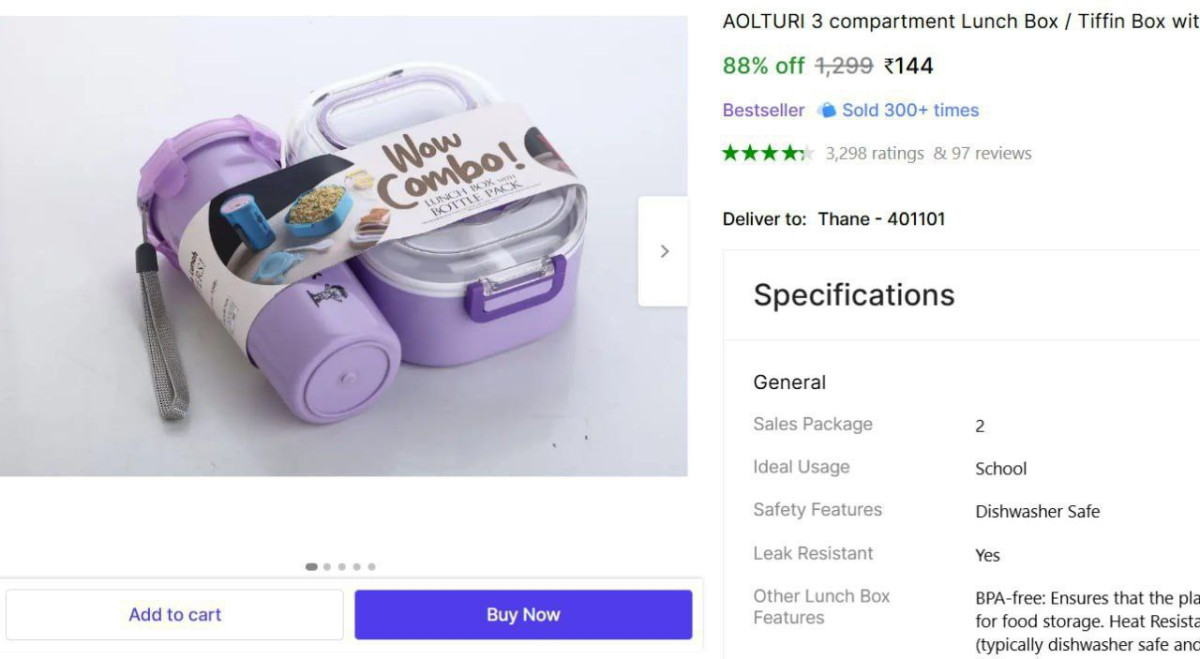Click the next image arrow on carousel
The image size is (1200, 659).
[x=664, y=251]
